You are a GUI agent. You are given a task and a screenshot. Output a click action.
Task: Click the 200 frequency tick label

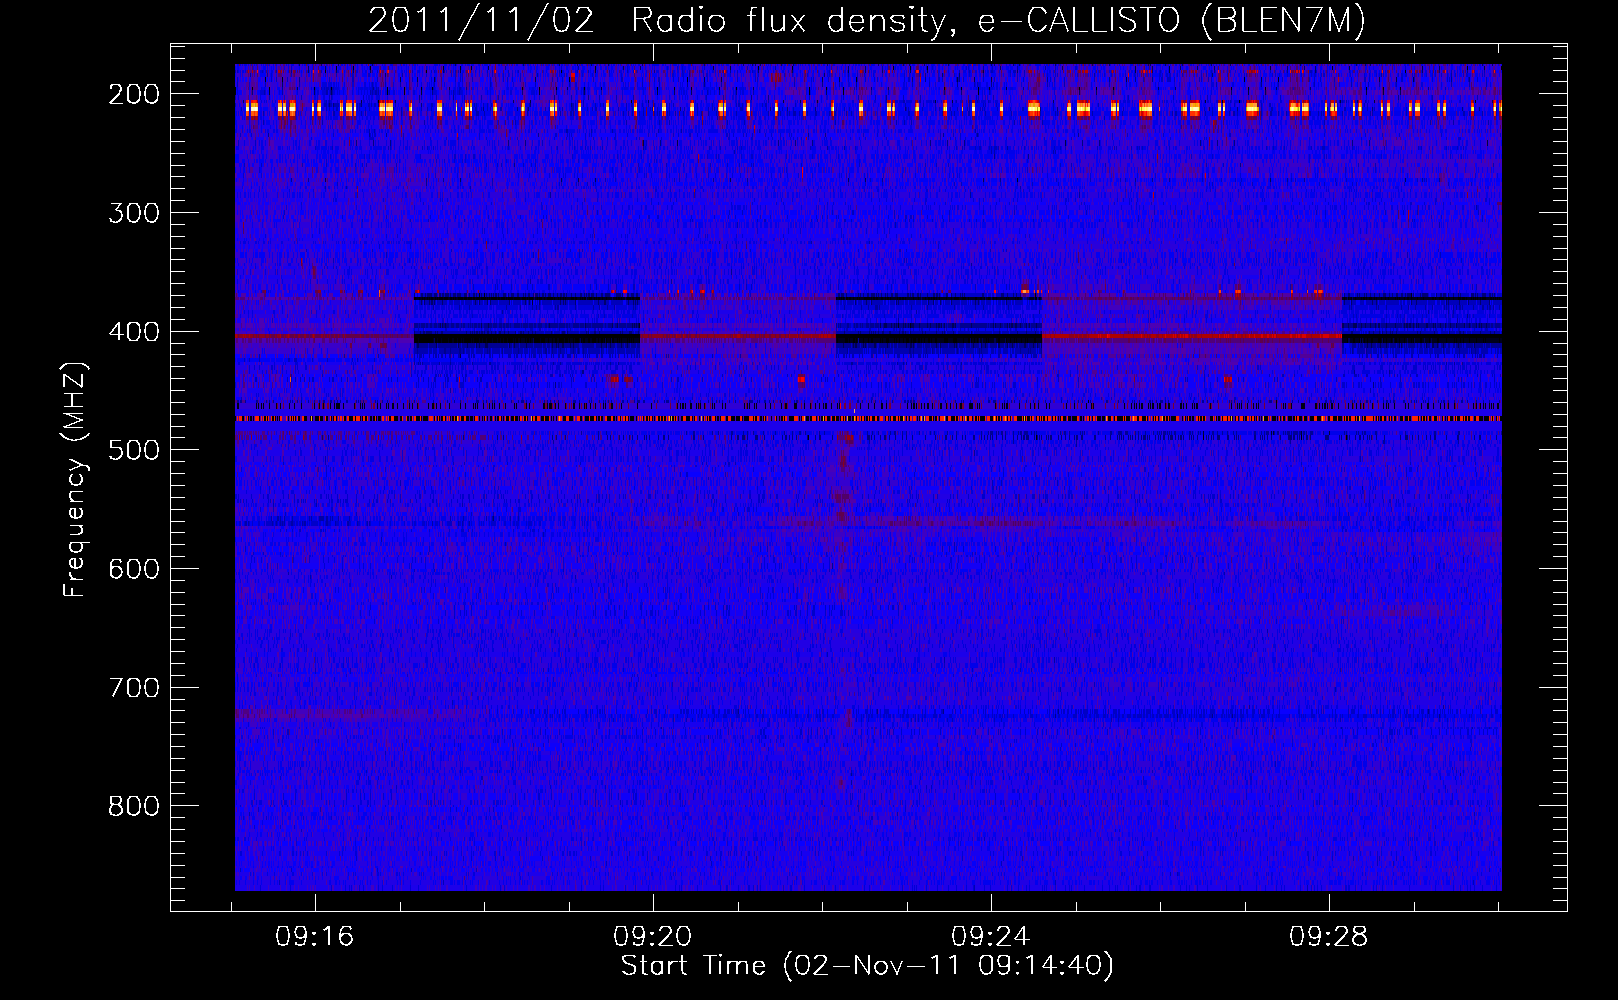click(x=134, y=94)
